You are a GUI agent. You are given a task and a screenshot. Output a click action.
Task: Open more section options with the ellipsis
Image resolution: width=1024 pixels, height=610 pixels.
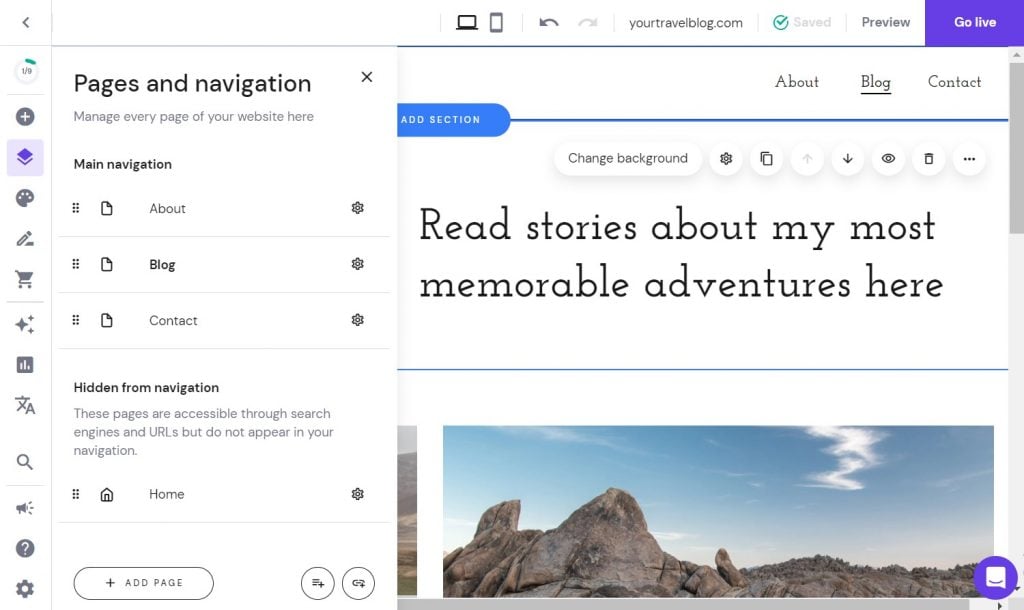click(968, 158)
